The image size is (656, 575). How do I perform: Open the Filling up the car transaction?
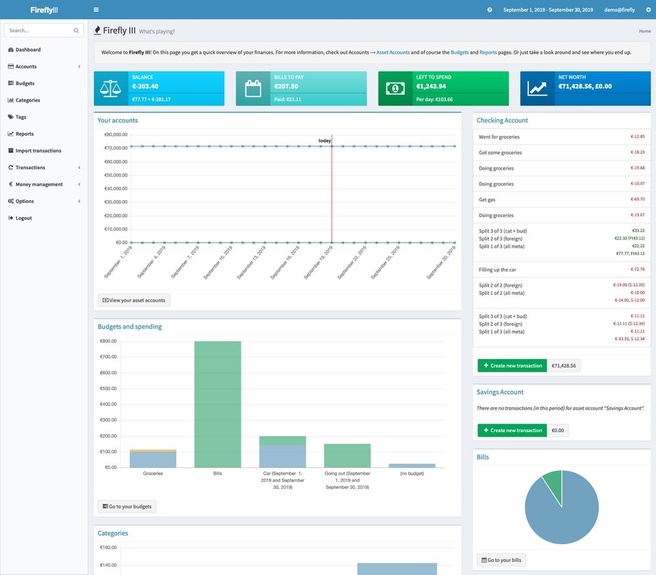[x=497, y=270]
